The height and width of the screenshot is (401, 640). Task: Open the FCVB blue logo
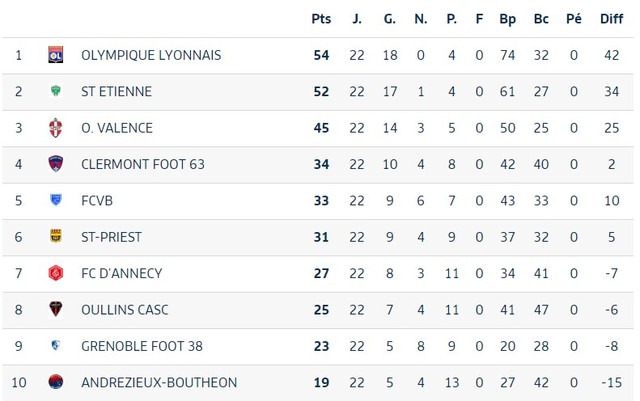pyautogui.click(x=56, y=200)
